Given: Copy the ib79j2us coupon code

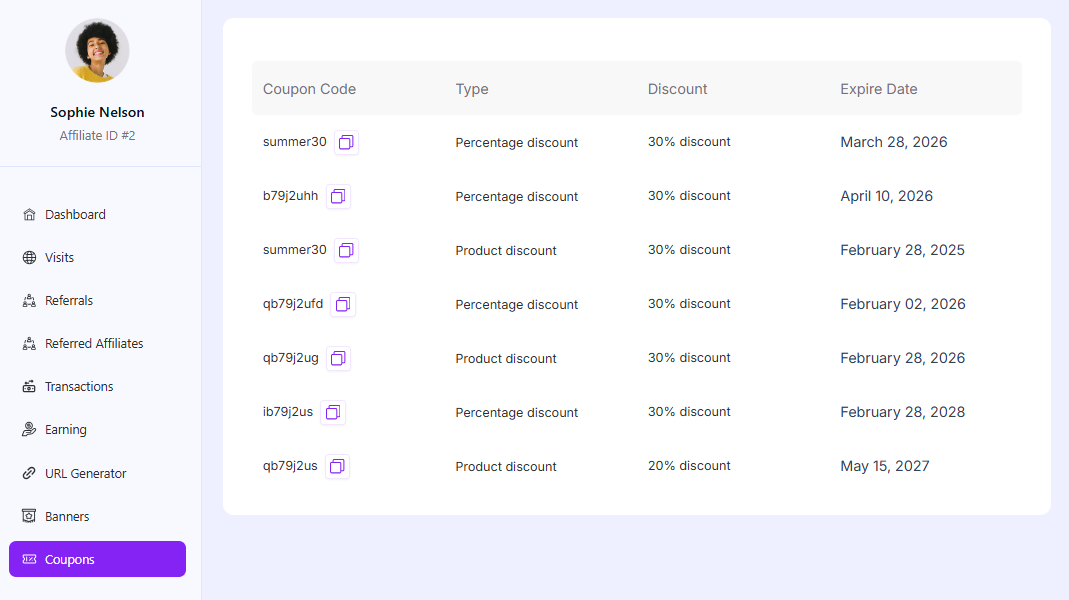Looking at the screenshot, I should tap(333, 413).
